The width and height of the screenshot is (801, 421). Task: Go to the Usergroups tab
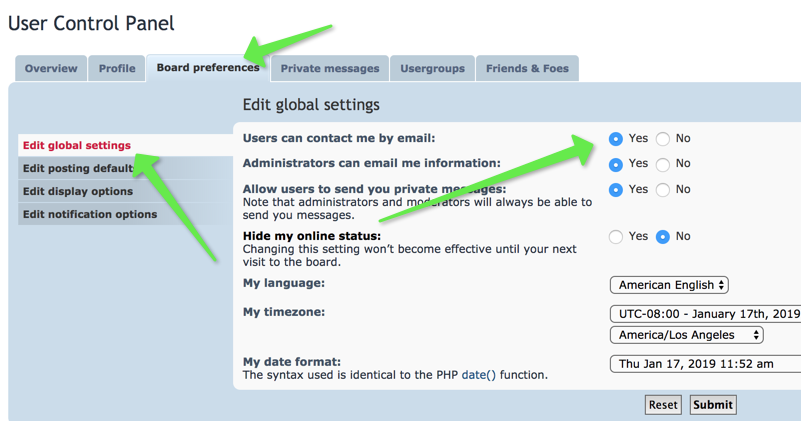432,68
